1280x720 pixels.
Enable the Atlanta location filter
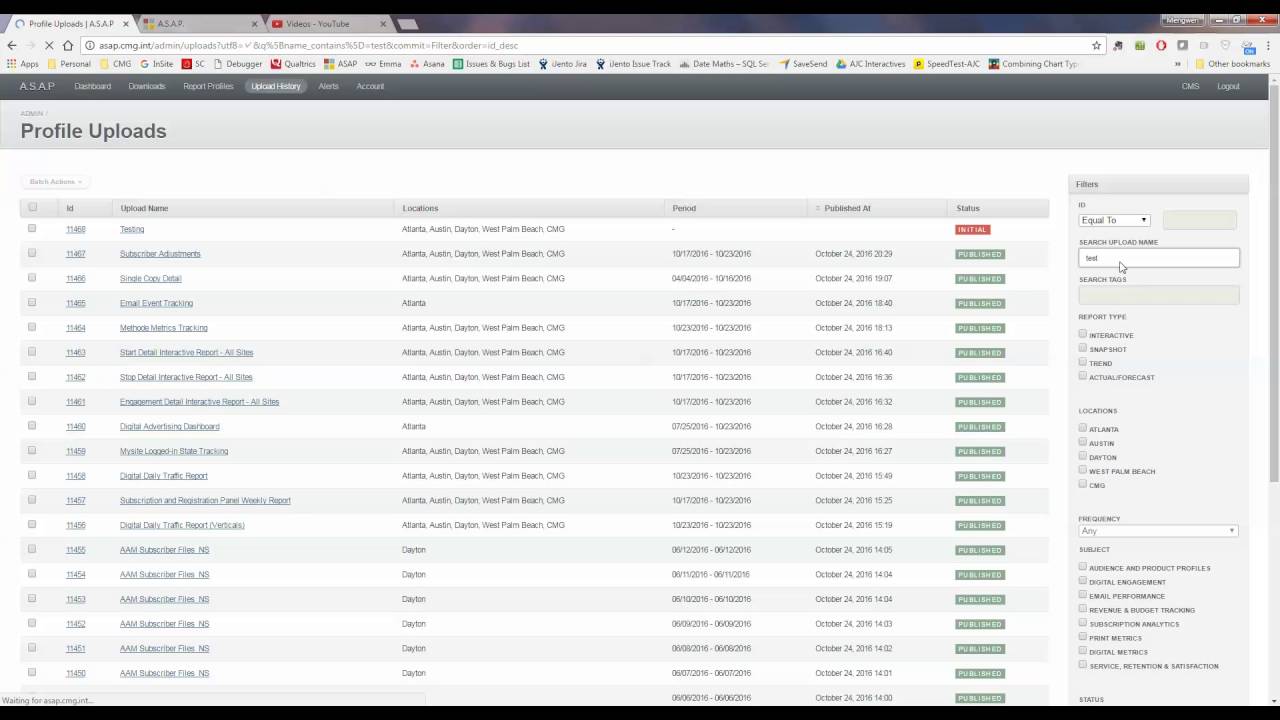[1082, 428]
